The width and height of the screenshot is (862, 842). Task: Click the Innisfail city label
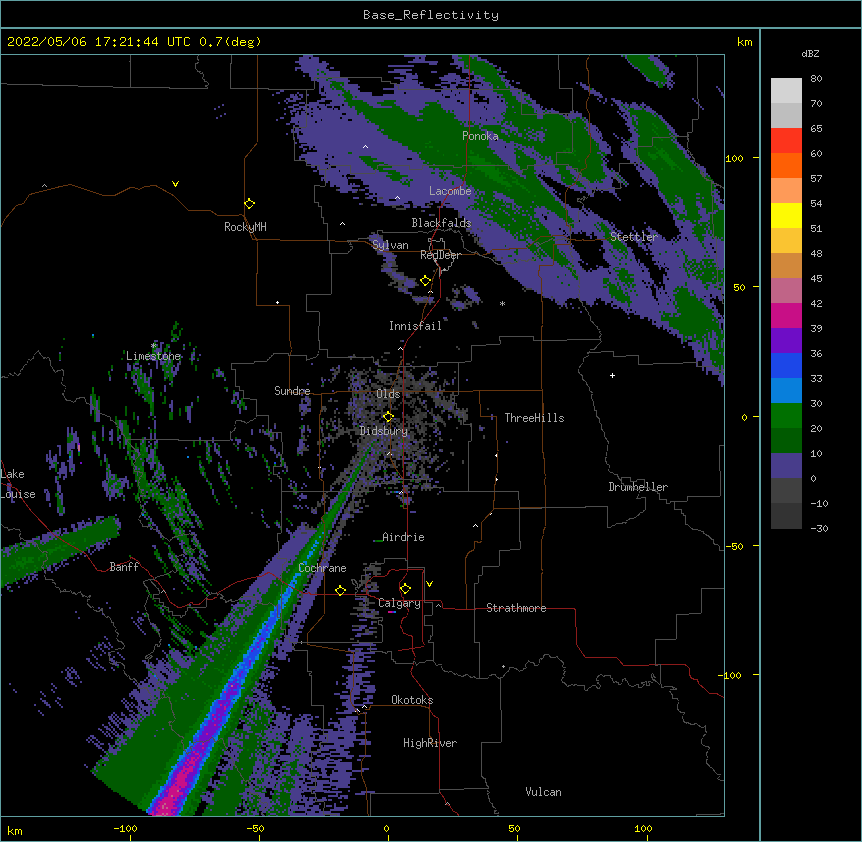pyautogui.click(x=415, y=326)
